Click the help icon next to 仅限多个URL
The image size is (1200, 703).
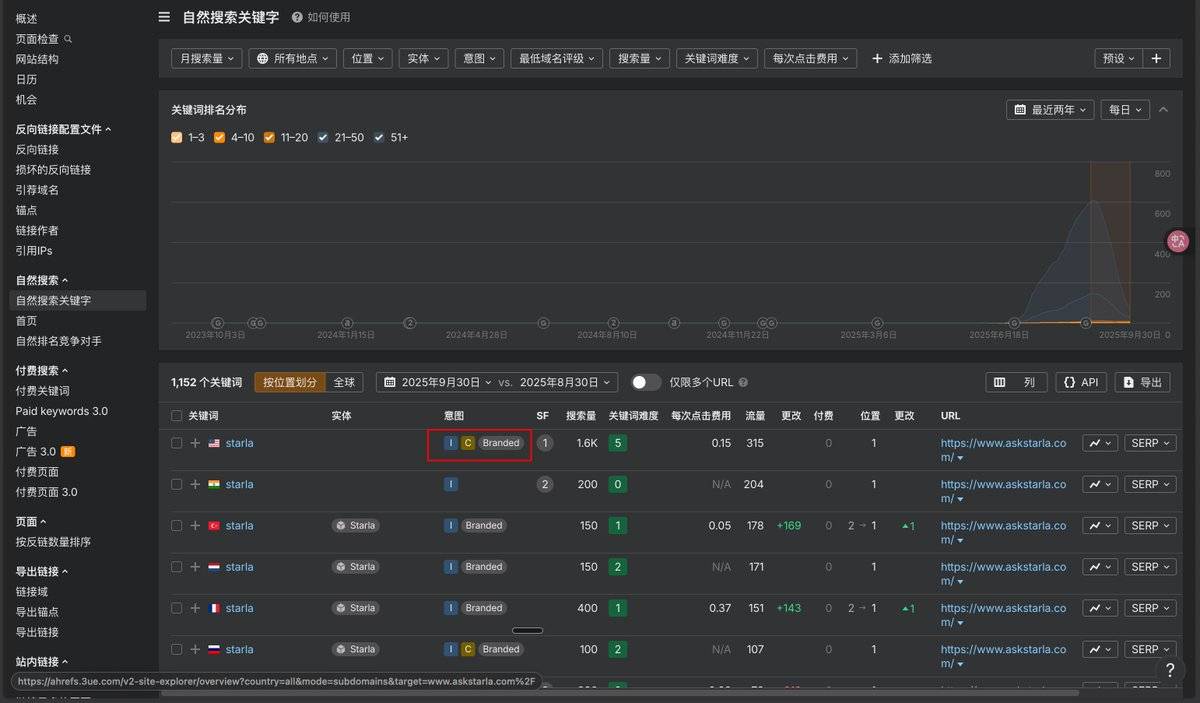coord(743,382)
